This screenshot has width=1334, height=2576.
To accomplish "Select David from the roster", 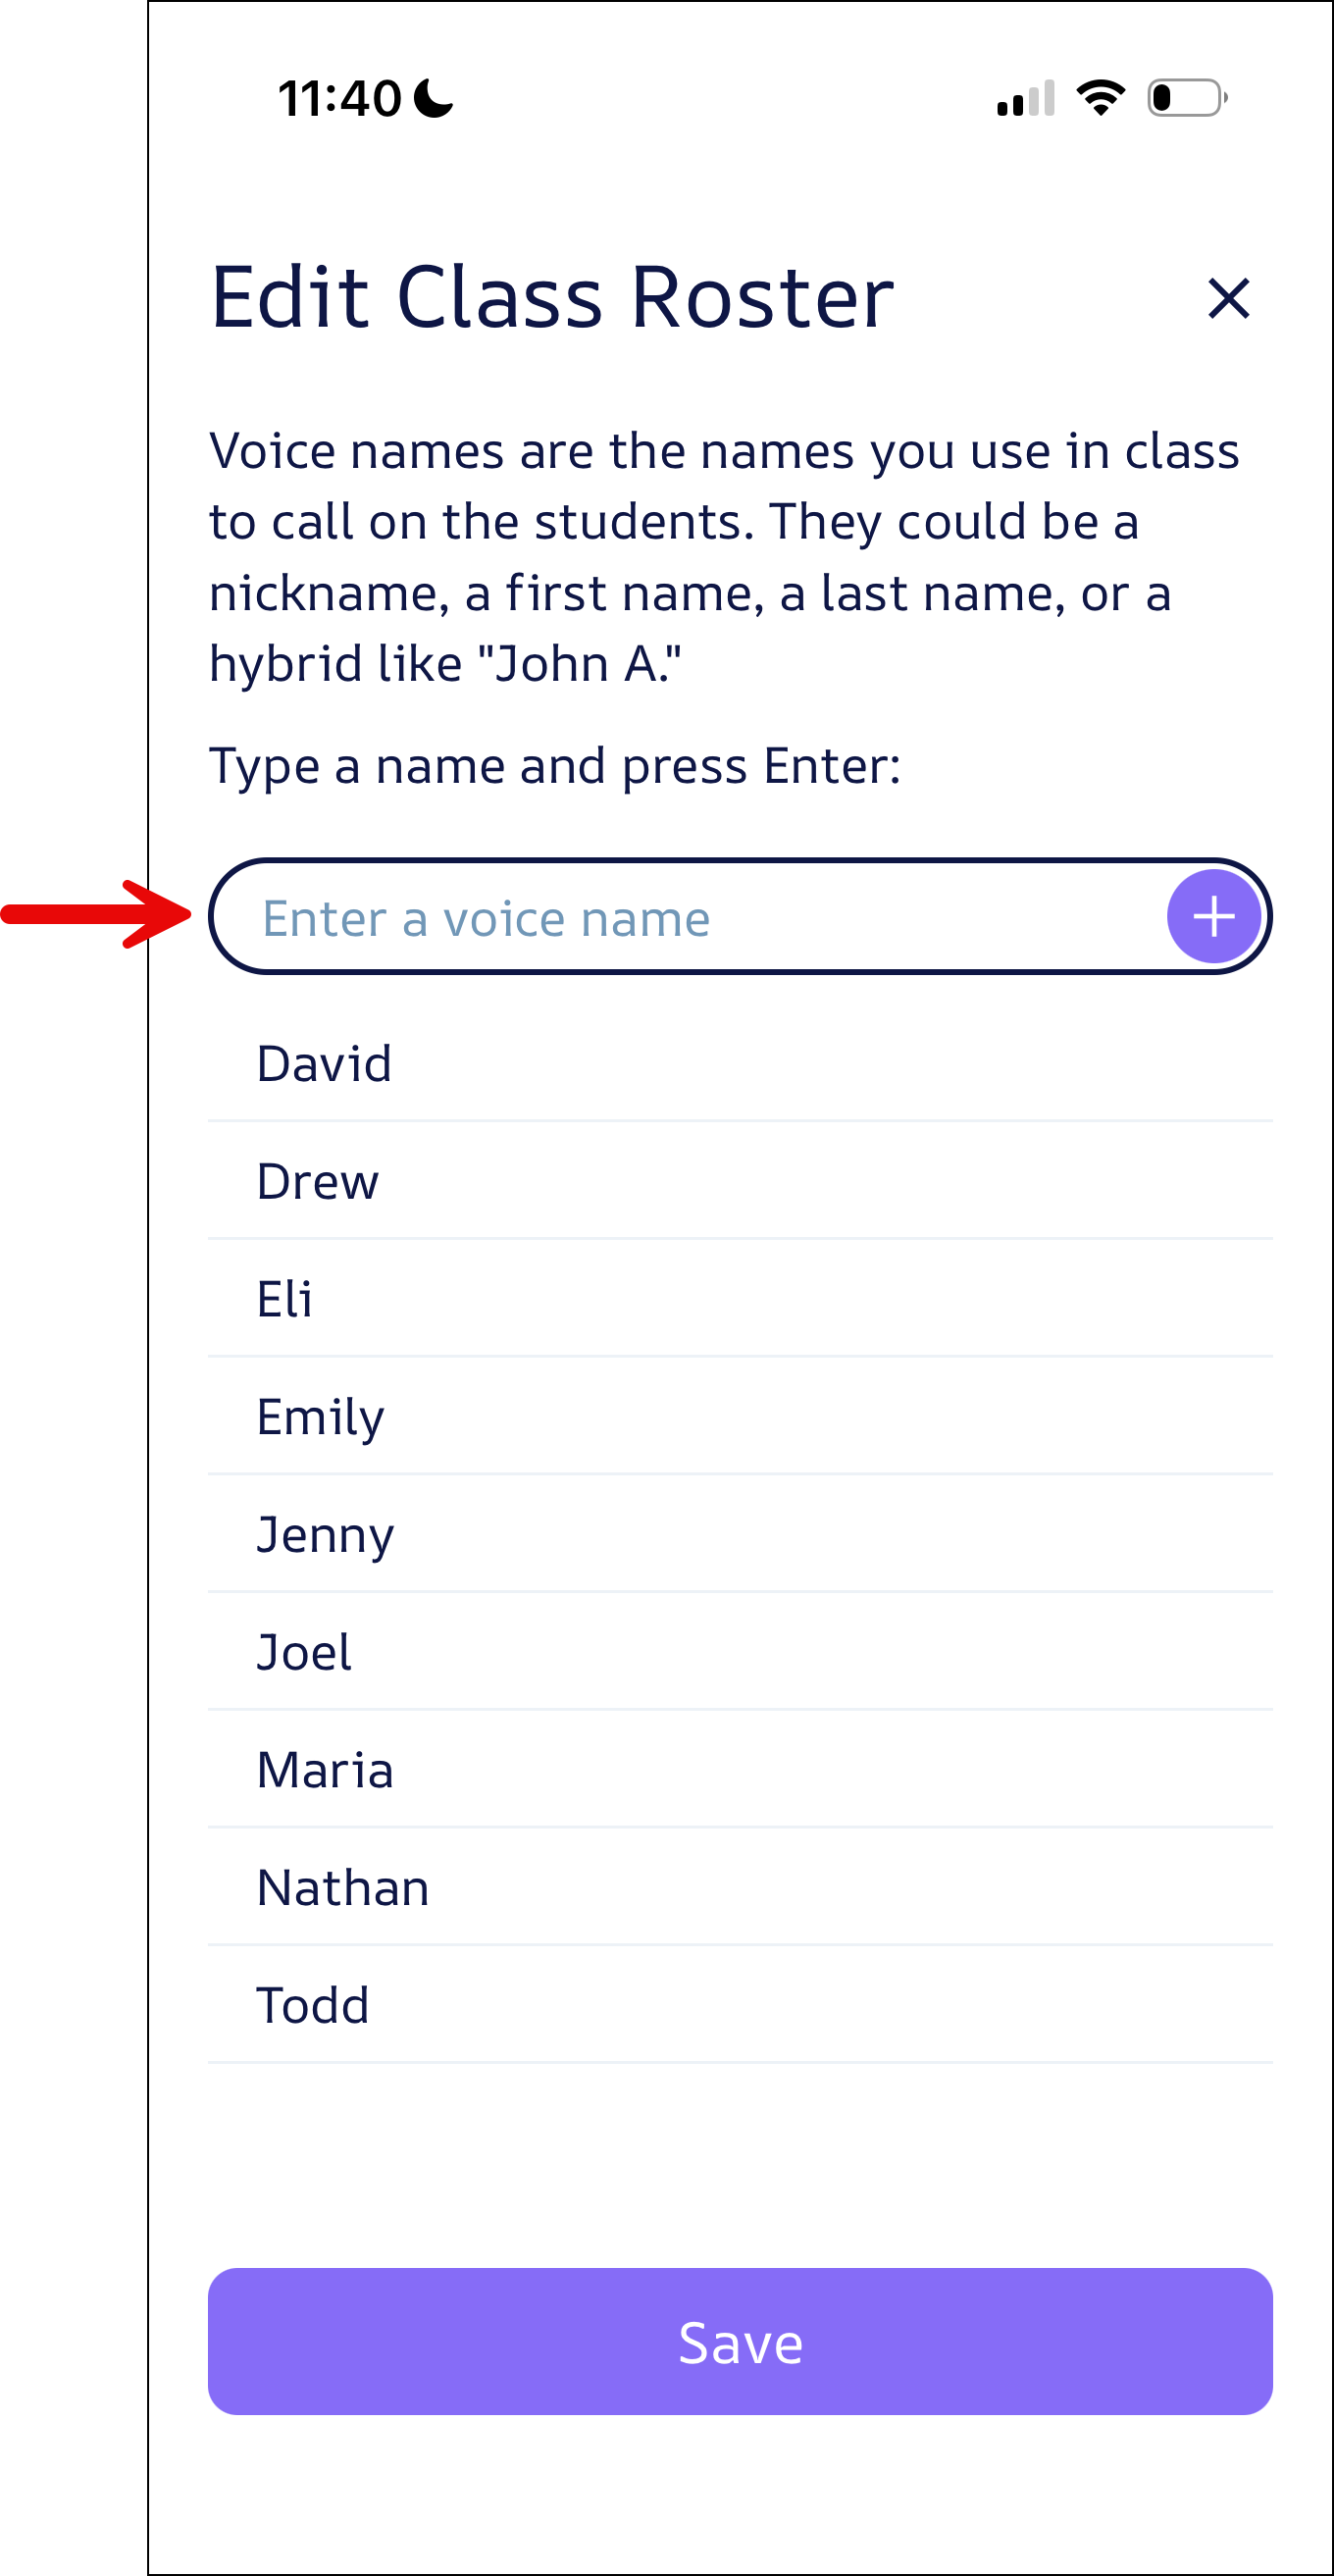I will click(323, 1064).
